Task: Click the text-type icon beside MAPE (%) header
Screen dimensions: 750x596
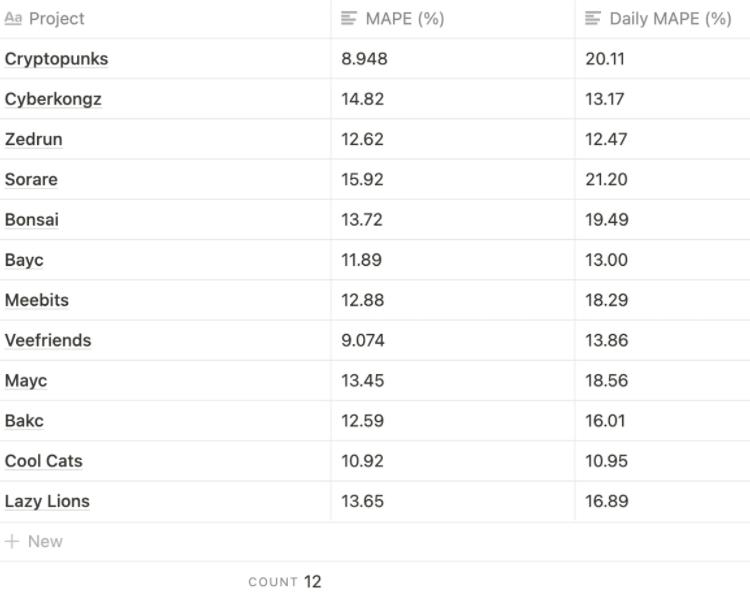Action: tap(349, 19)
